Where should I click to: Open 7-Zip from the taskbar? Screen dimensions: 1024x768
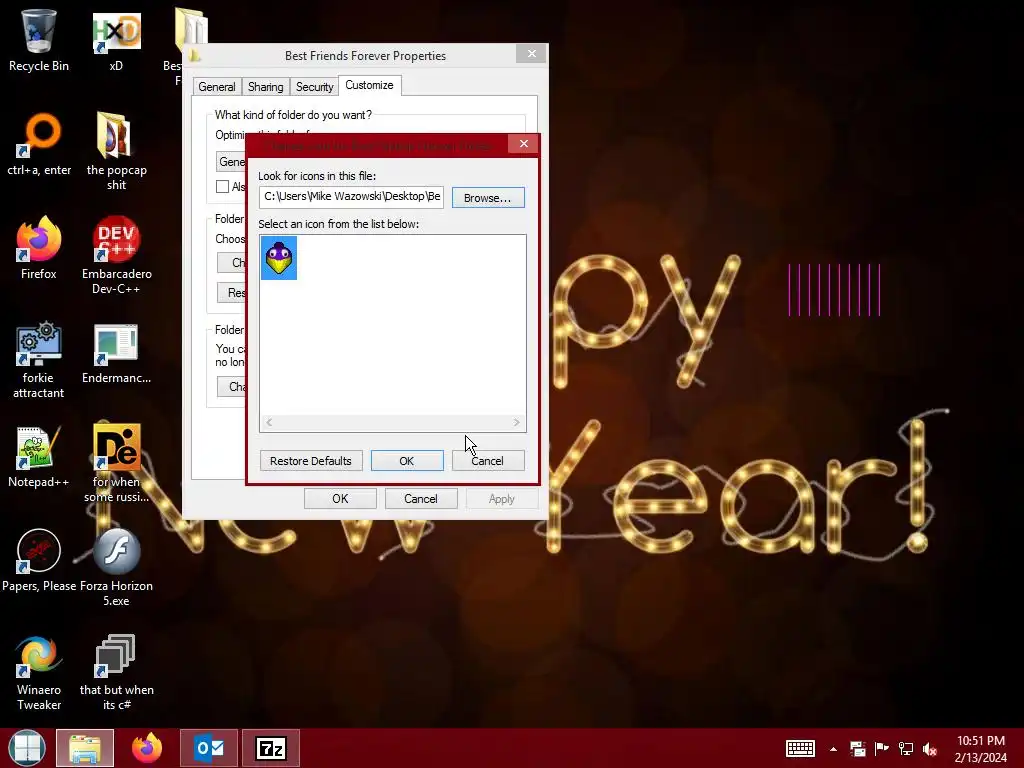coord(271,748)
